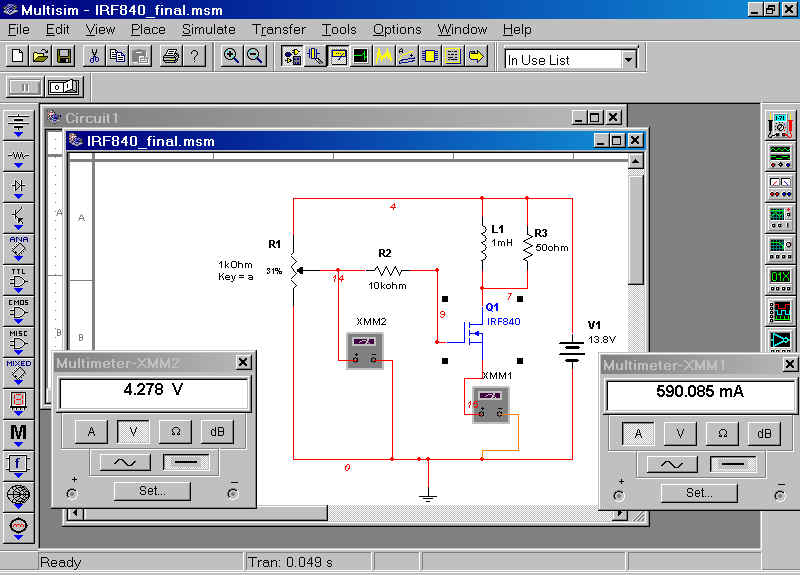Pause the simulation with pause button

(24, 87)
